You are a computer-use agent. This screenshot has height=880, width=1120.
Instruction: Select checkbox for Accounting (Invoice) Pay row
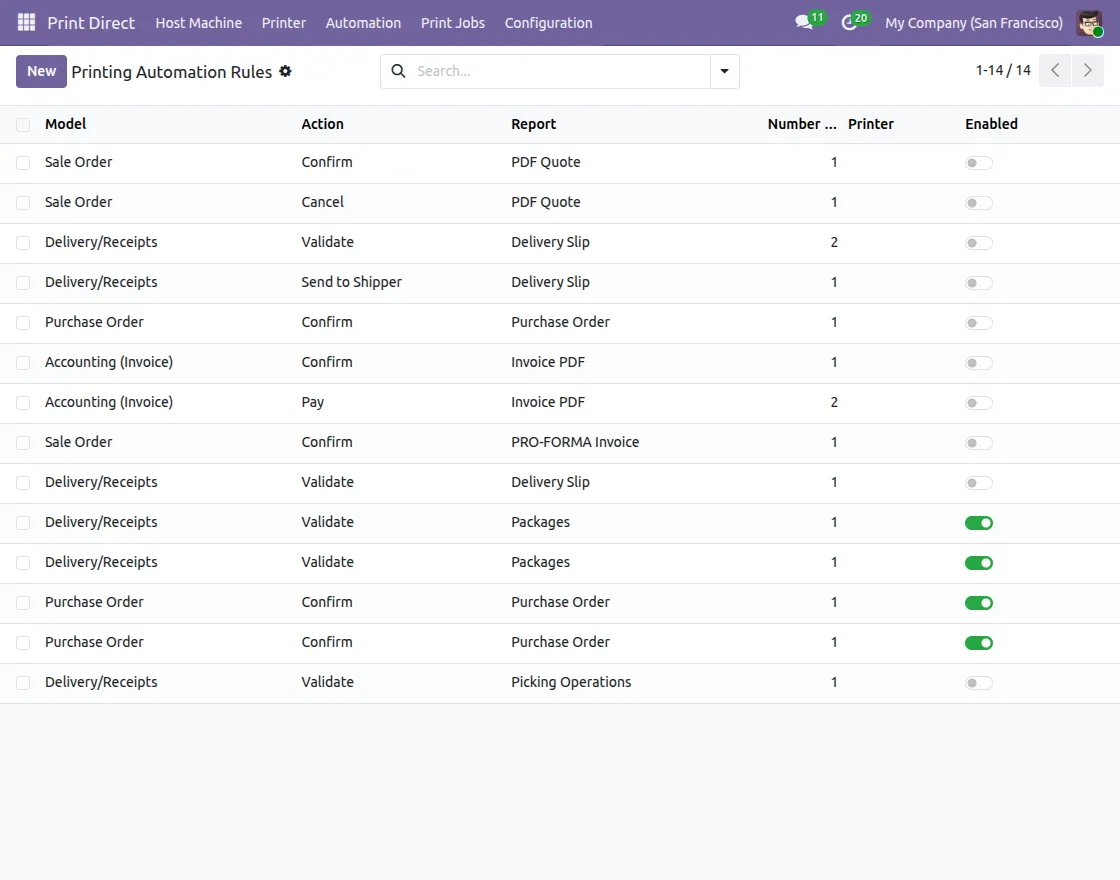tap(23, 403)
